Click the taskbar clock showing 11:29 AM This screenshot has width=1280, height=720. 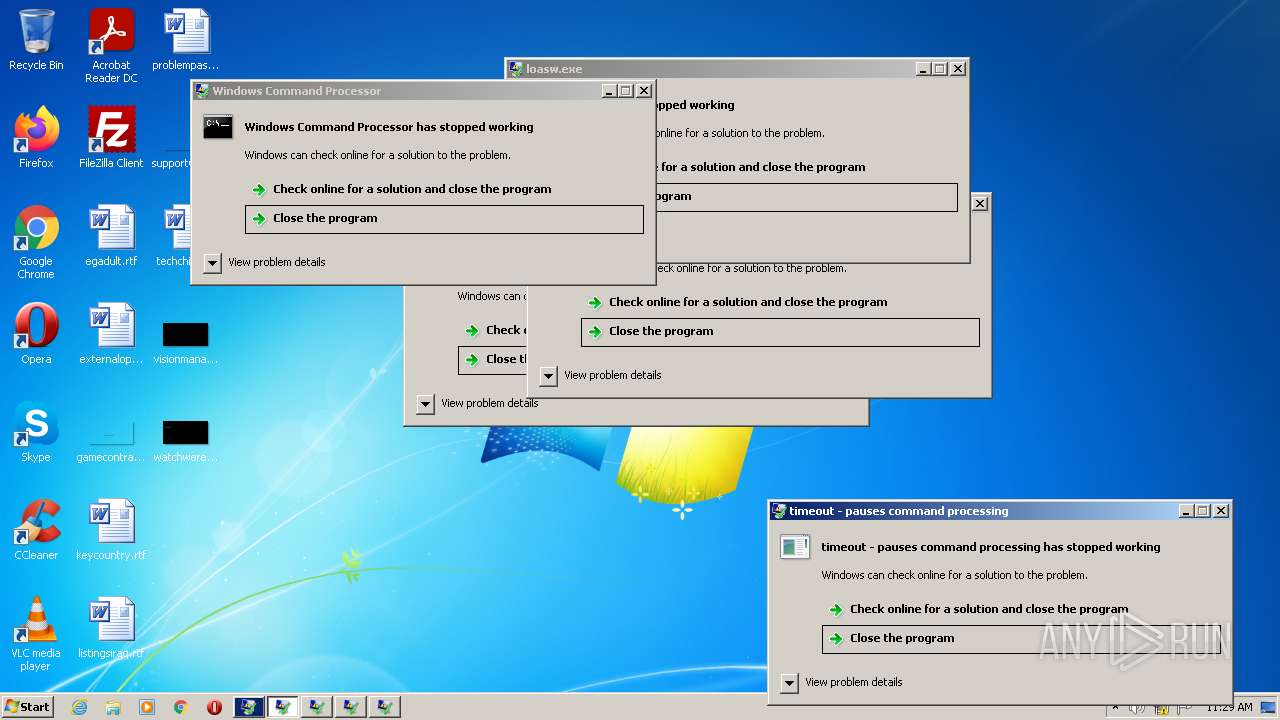pyautogui.click(x=1229, y=707)
